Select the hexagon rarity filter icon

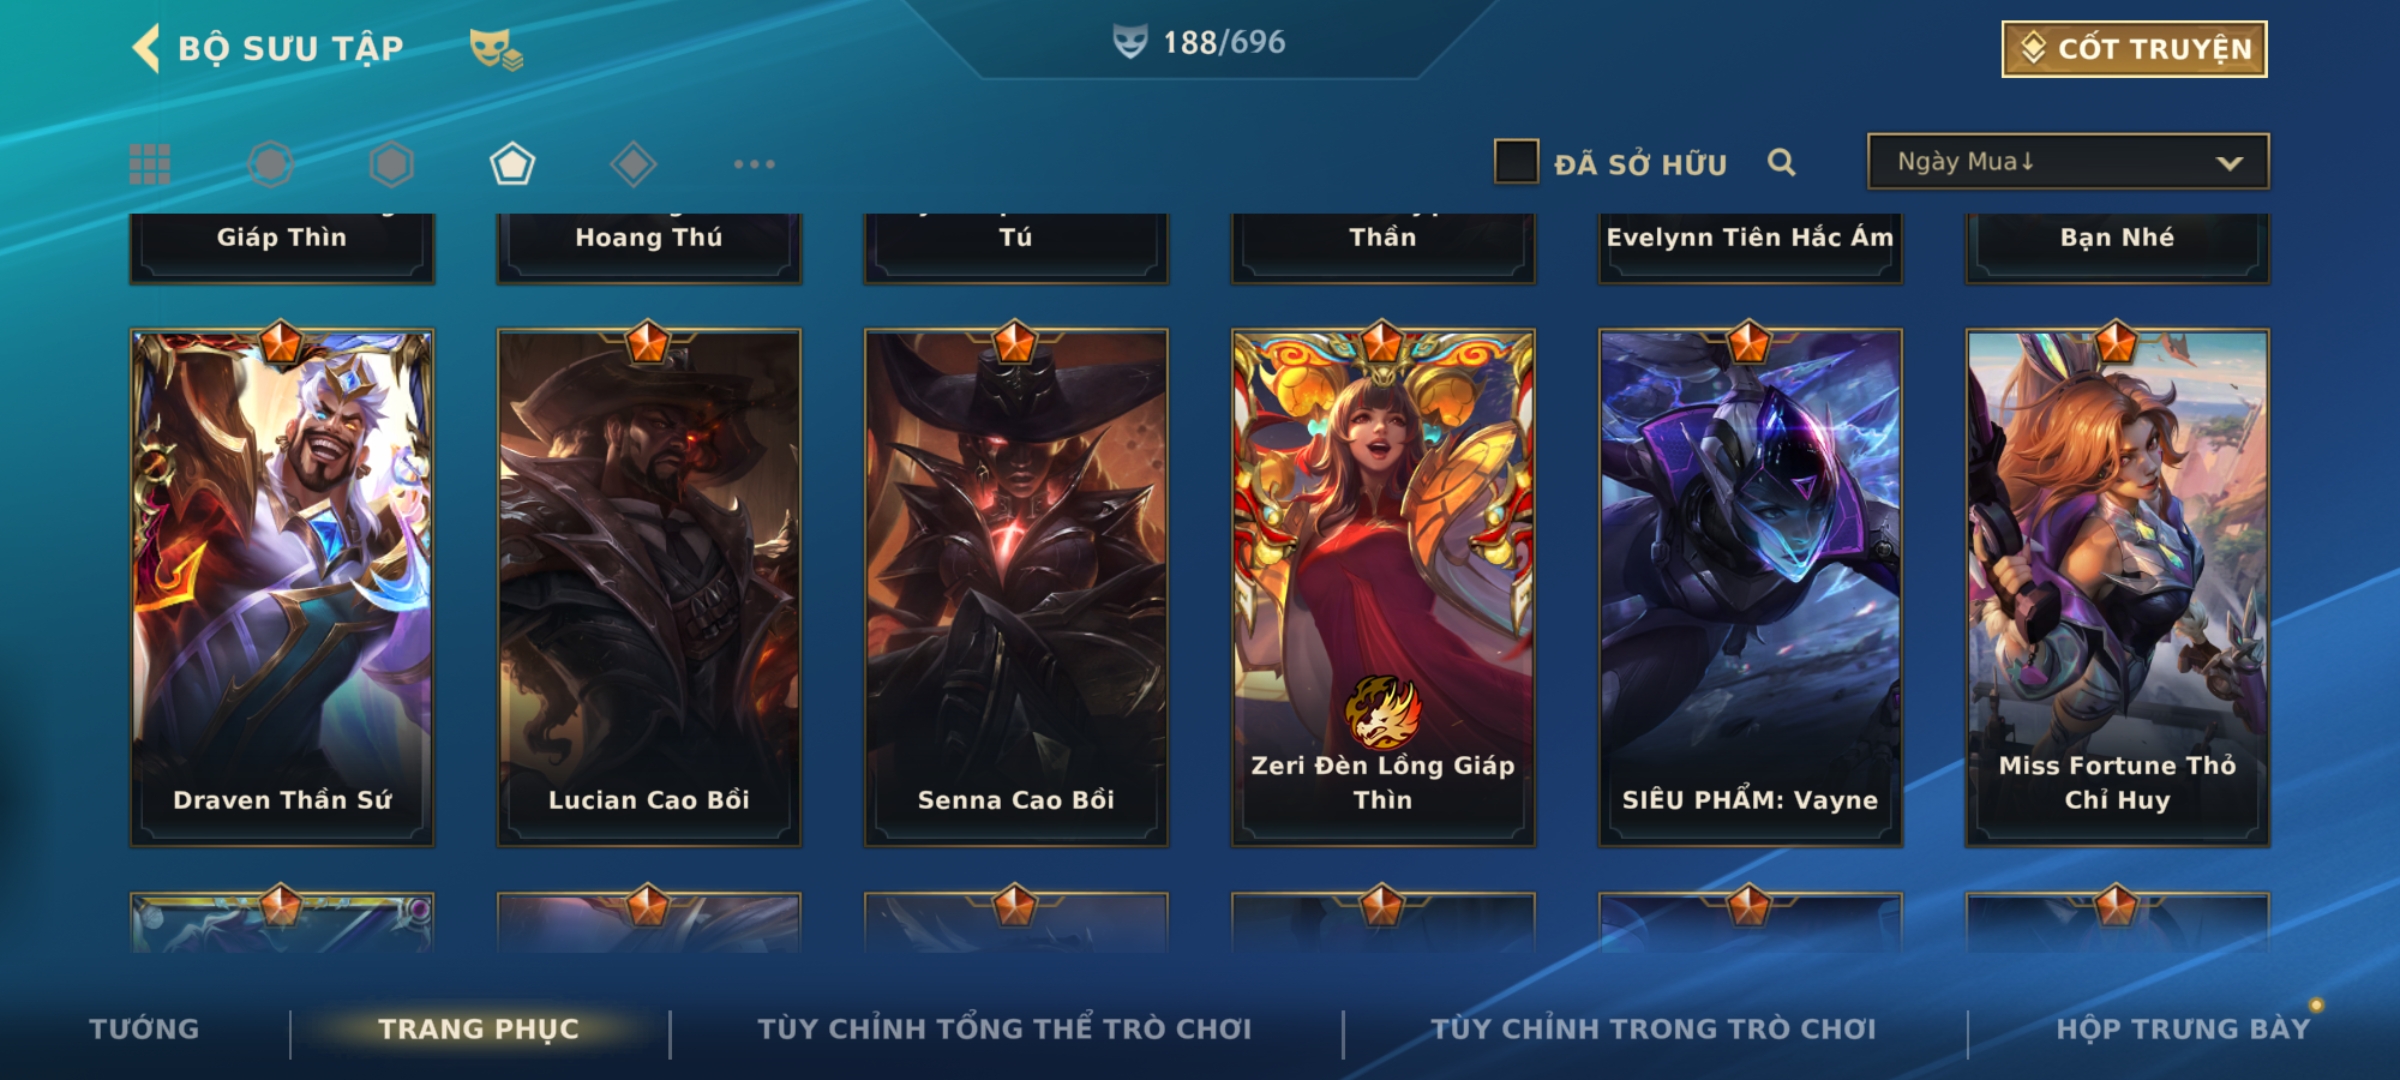click(391, 164)
